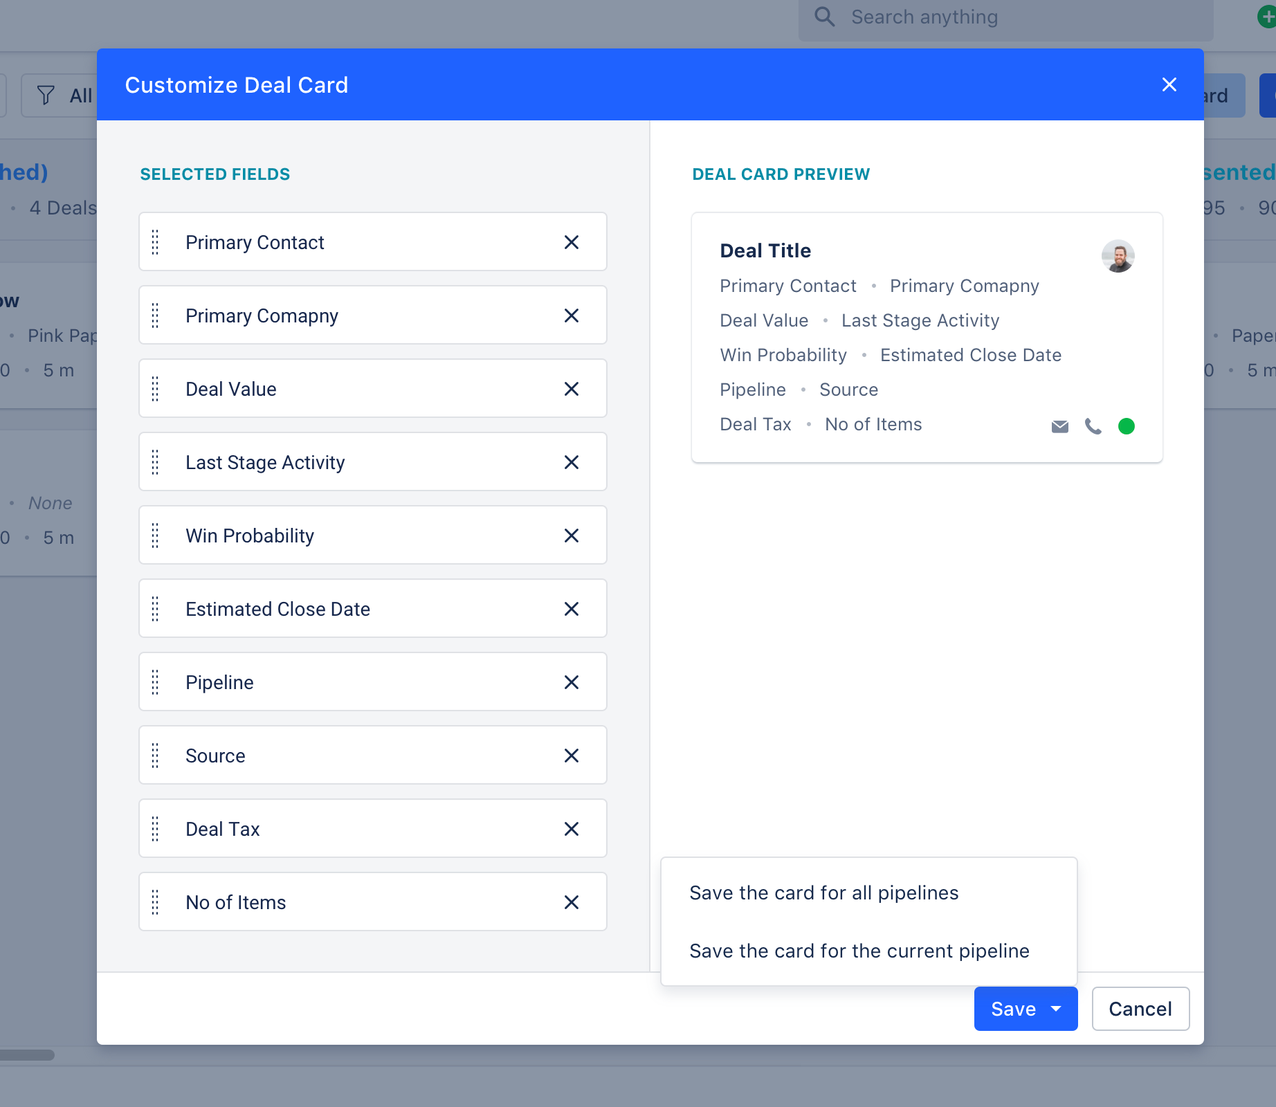1276x1107 pixels.
Task: Remove the Pipeline field
Action: [571, 682]
